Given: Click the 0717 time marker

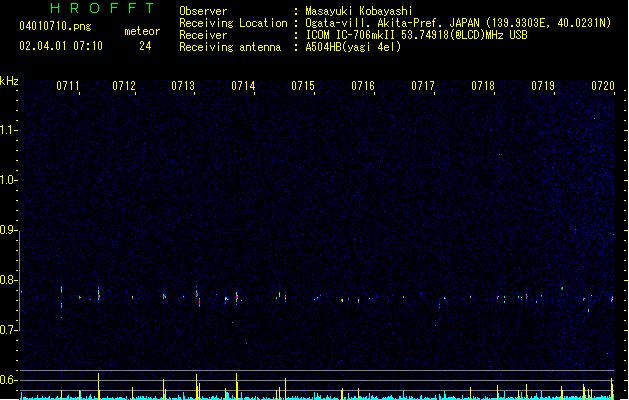Looking at the screenshot, I should [423, 86].
